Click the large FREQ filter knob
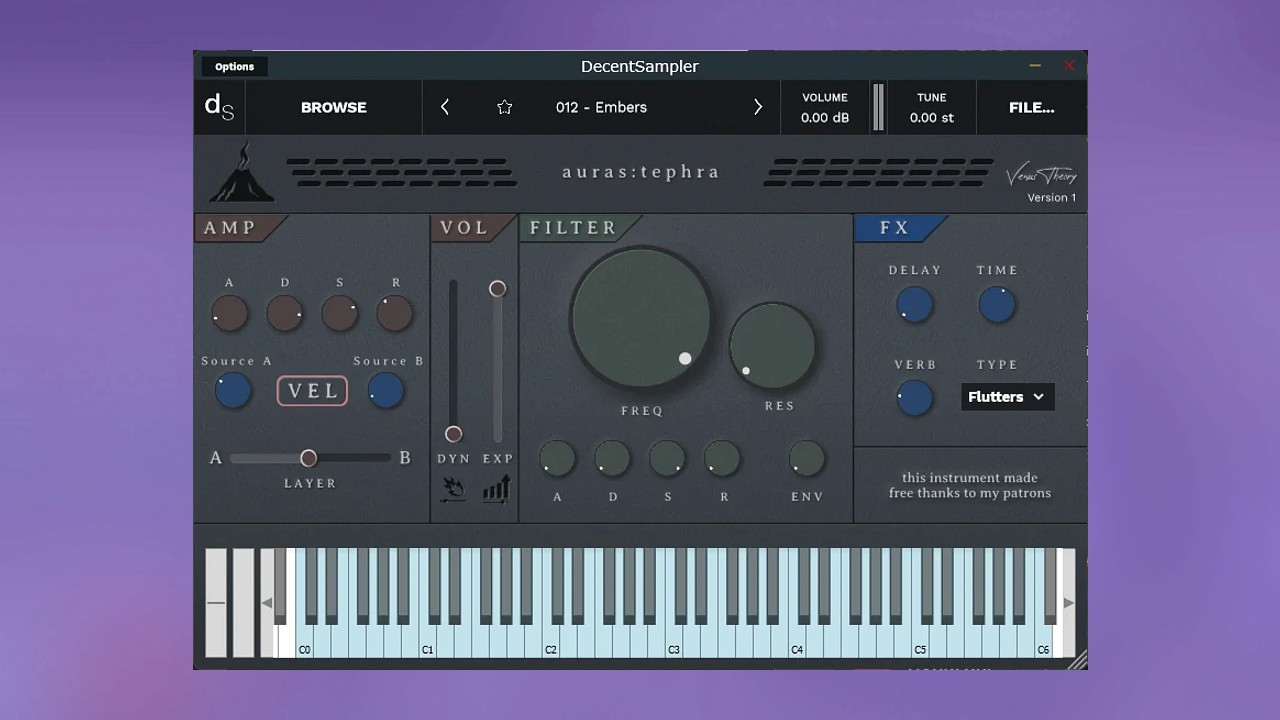 click(x=641, y=319)
